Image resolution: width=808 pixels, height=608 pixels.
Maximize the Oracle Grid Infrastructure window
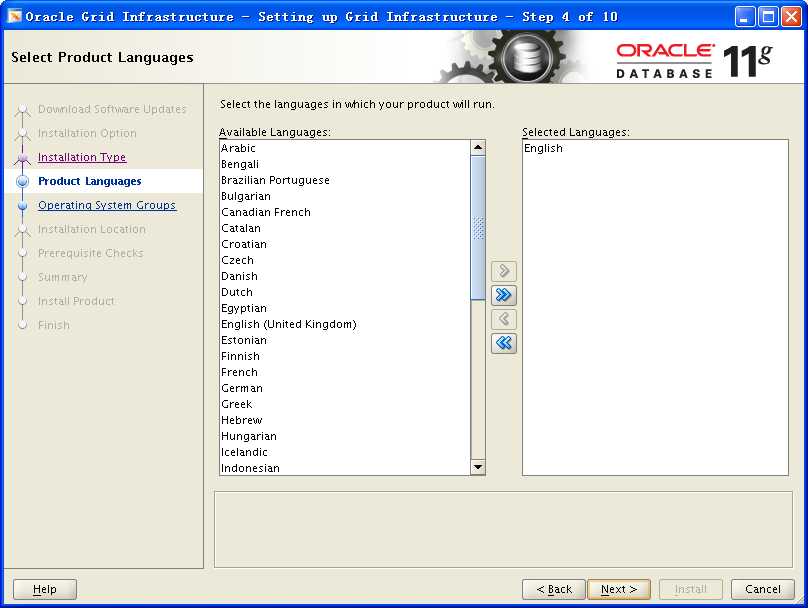pos(767,17)
